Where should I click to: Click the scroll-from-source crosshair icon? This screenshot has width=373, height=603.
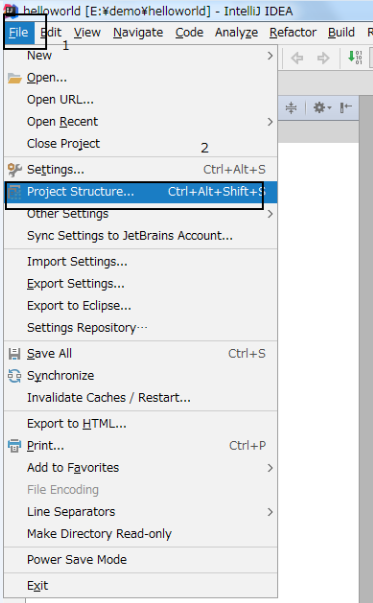291,108
